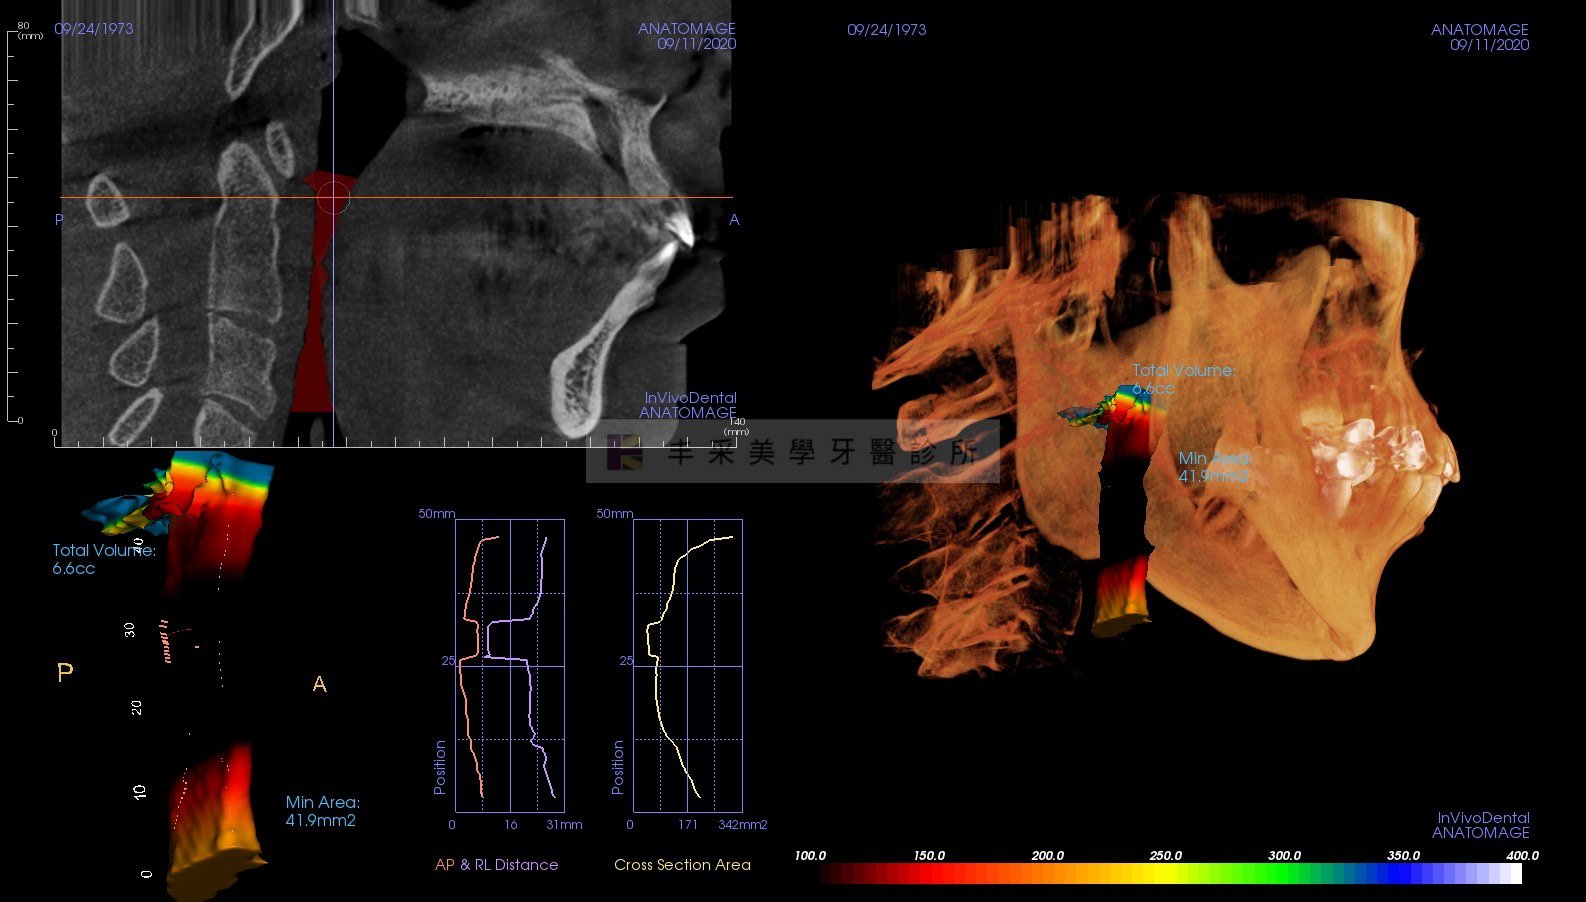
Task: Click the A orientation marker on the sagittal slice
Action: click(x=734, y=219)
